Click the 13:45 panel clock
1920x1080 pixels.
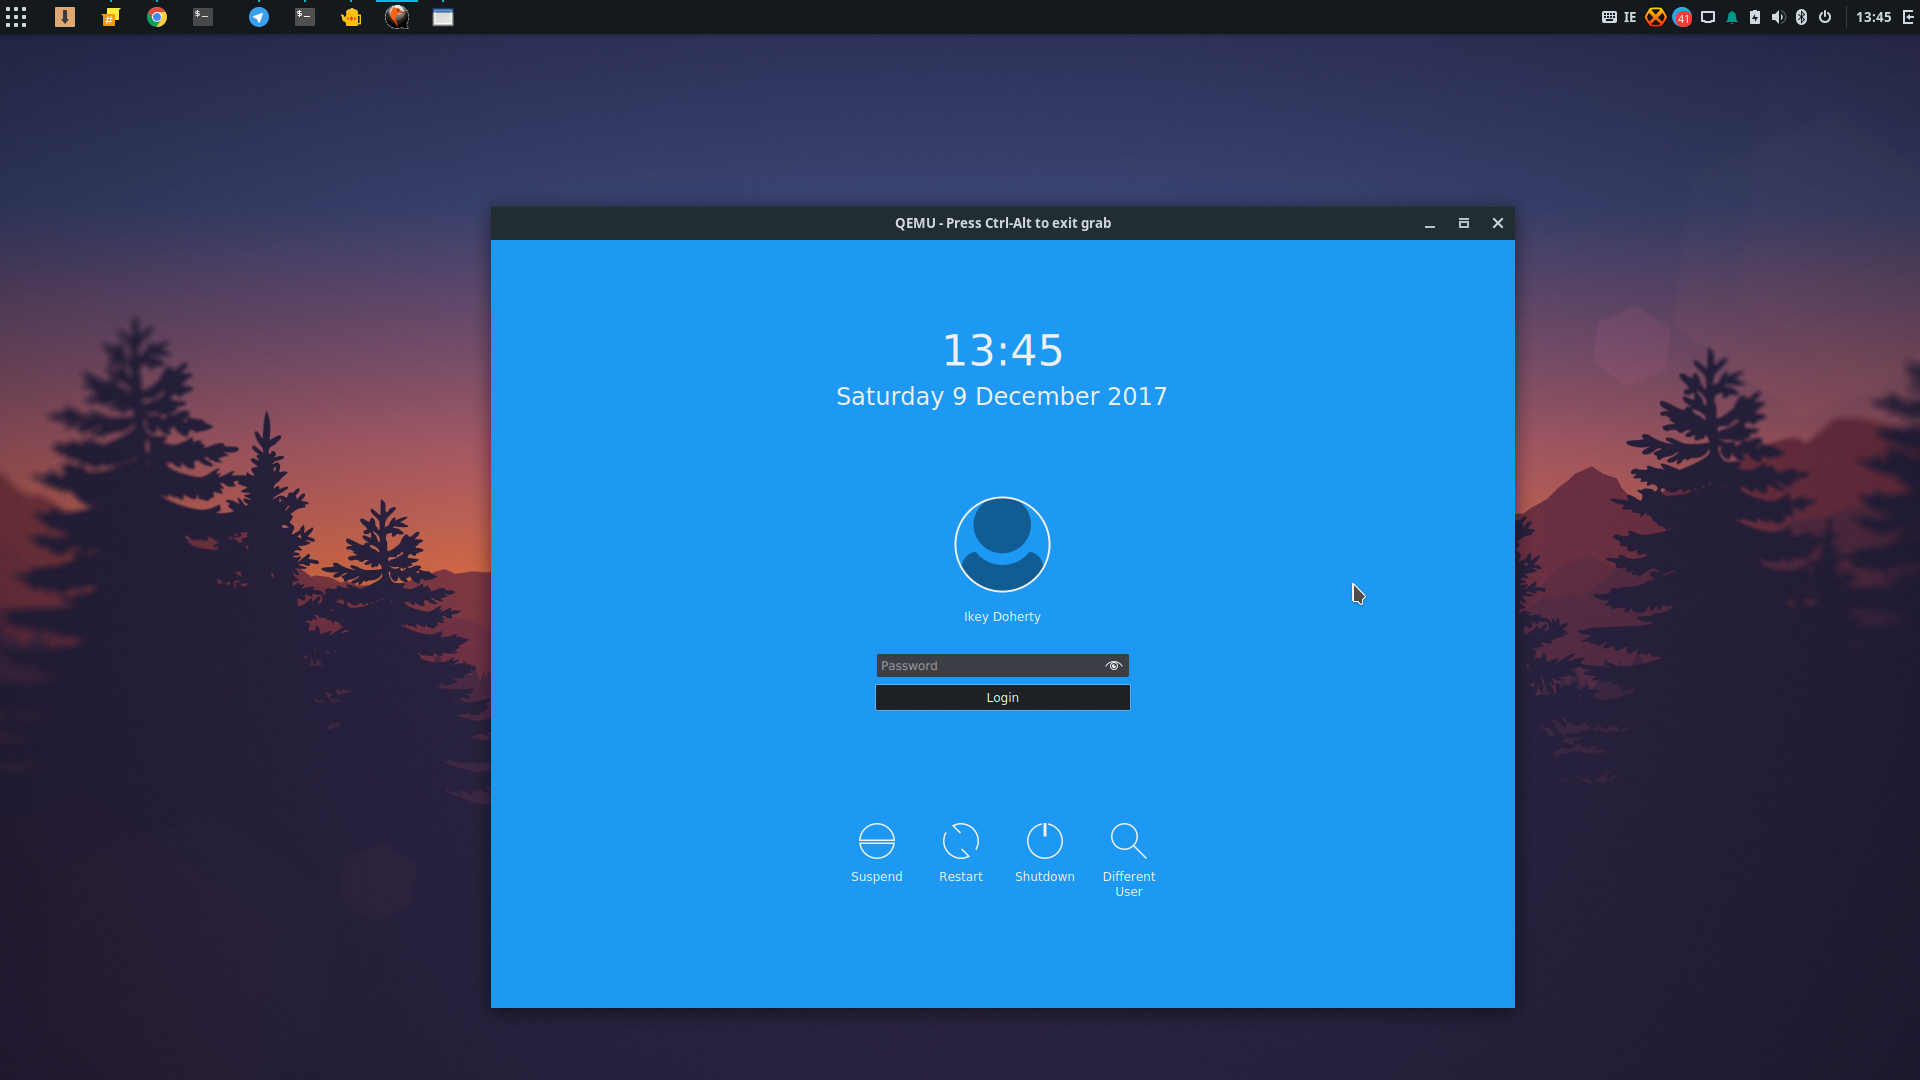click(x=1874, y=17)
